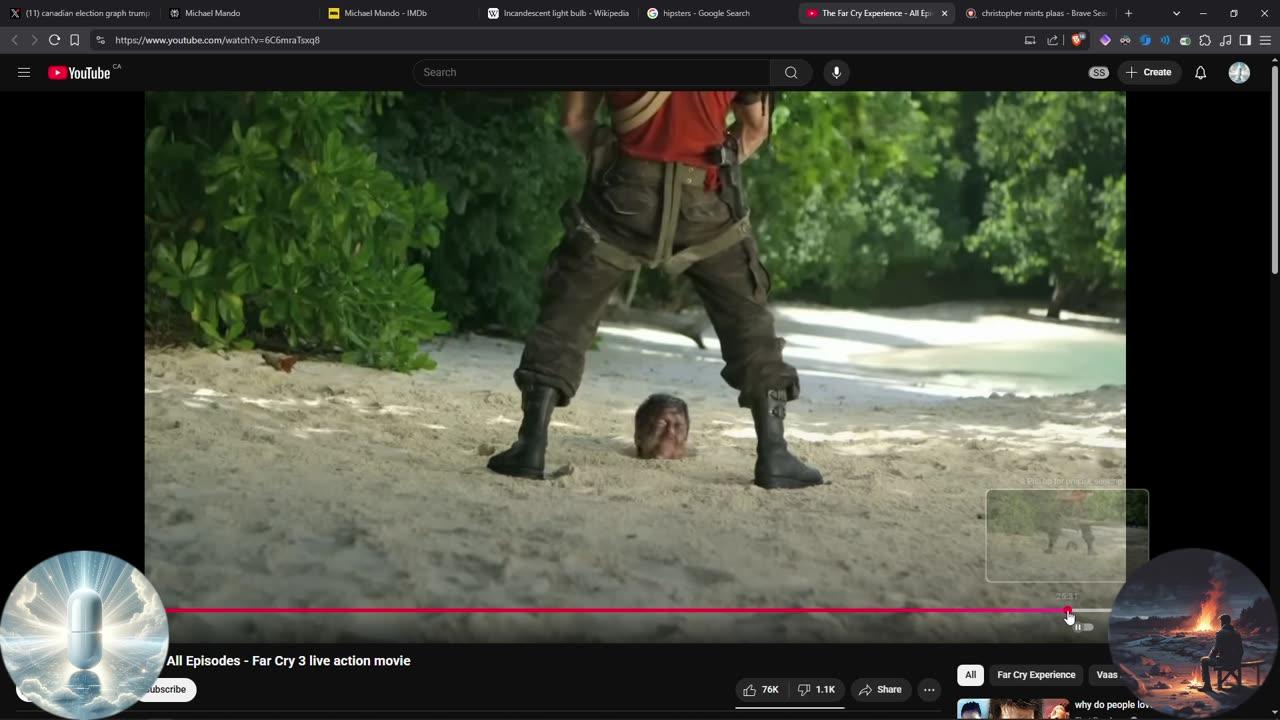Open the "why do people lov" recommended thumbnail

1013,709
